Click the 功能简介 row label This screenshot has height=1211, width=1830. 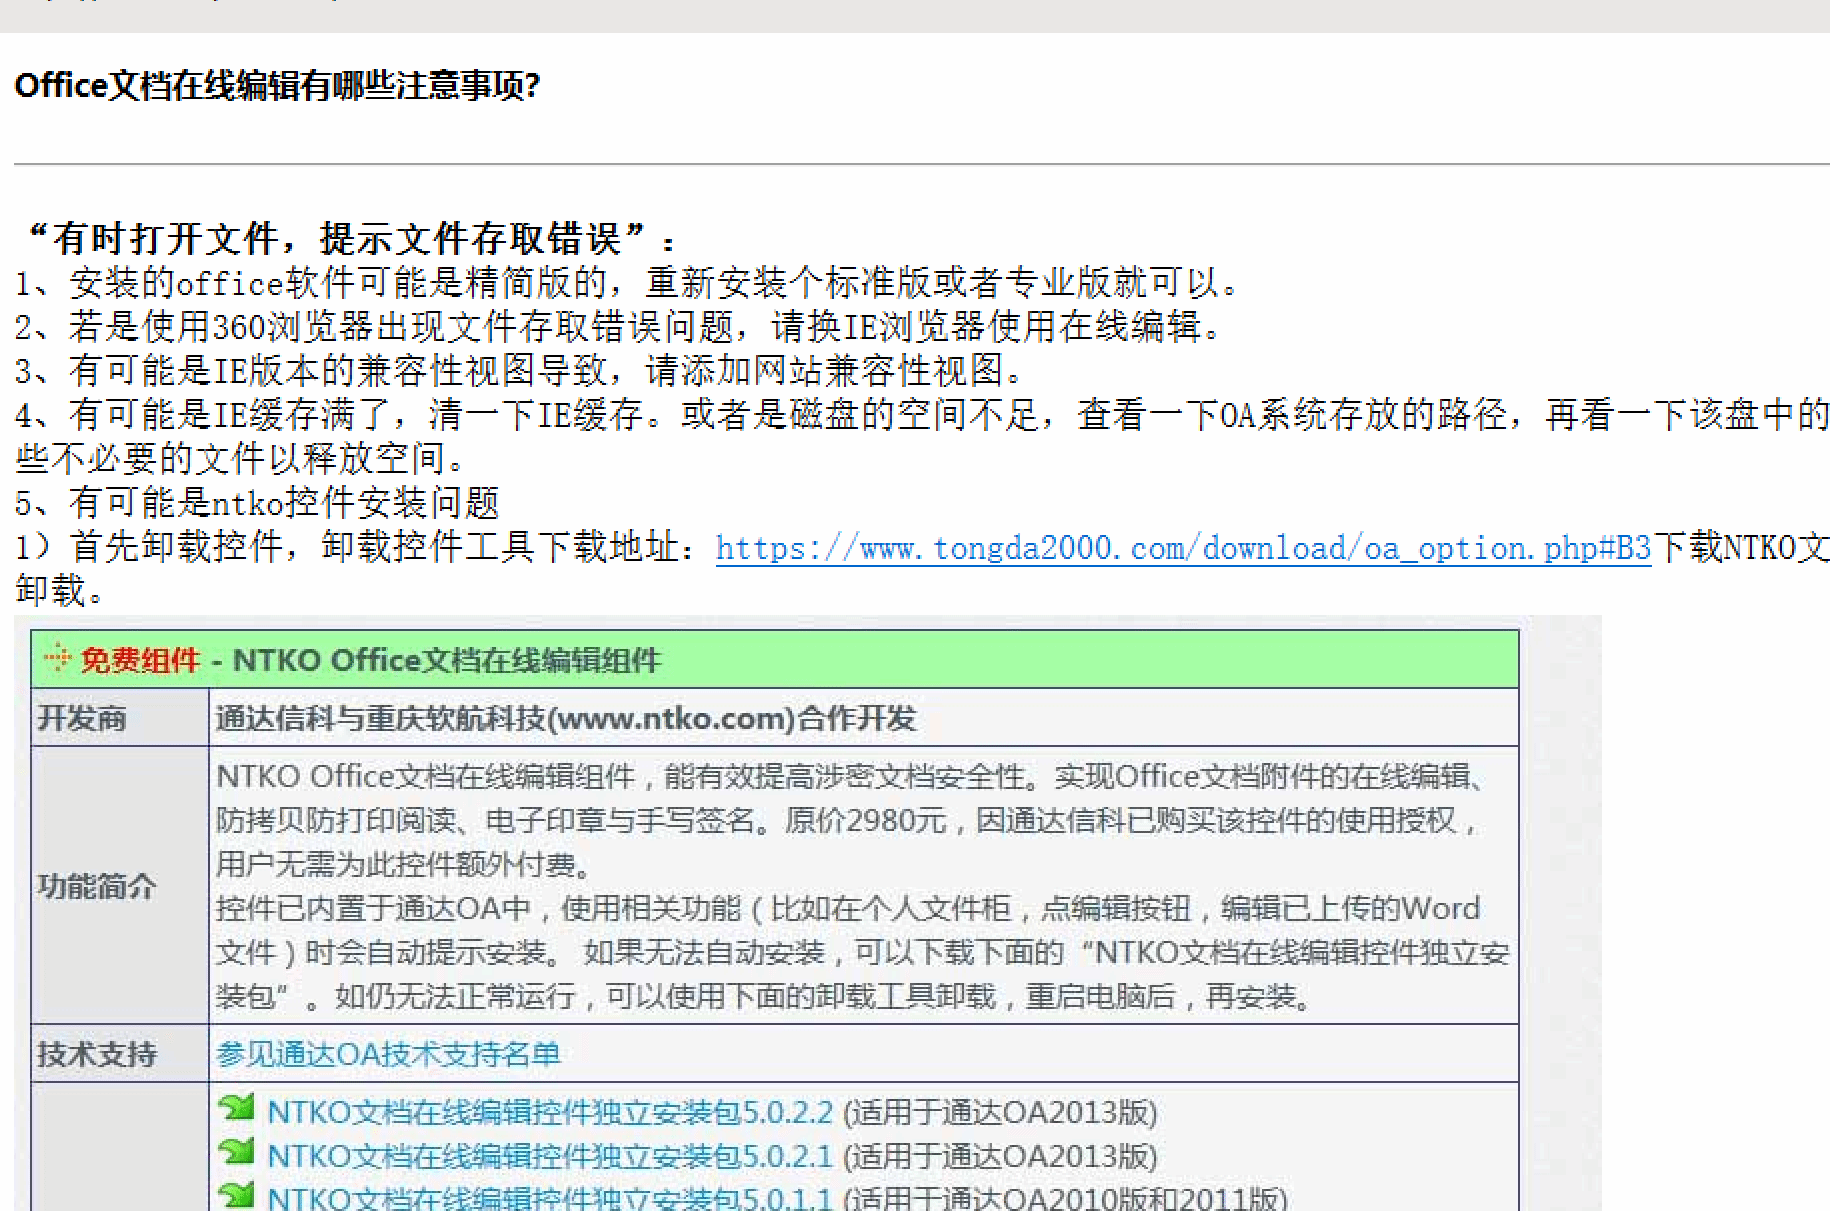(97, 886)
